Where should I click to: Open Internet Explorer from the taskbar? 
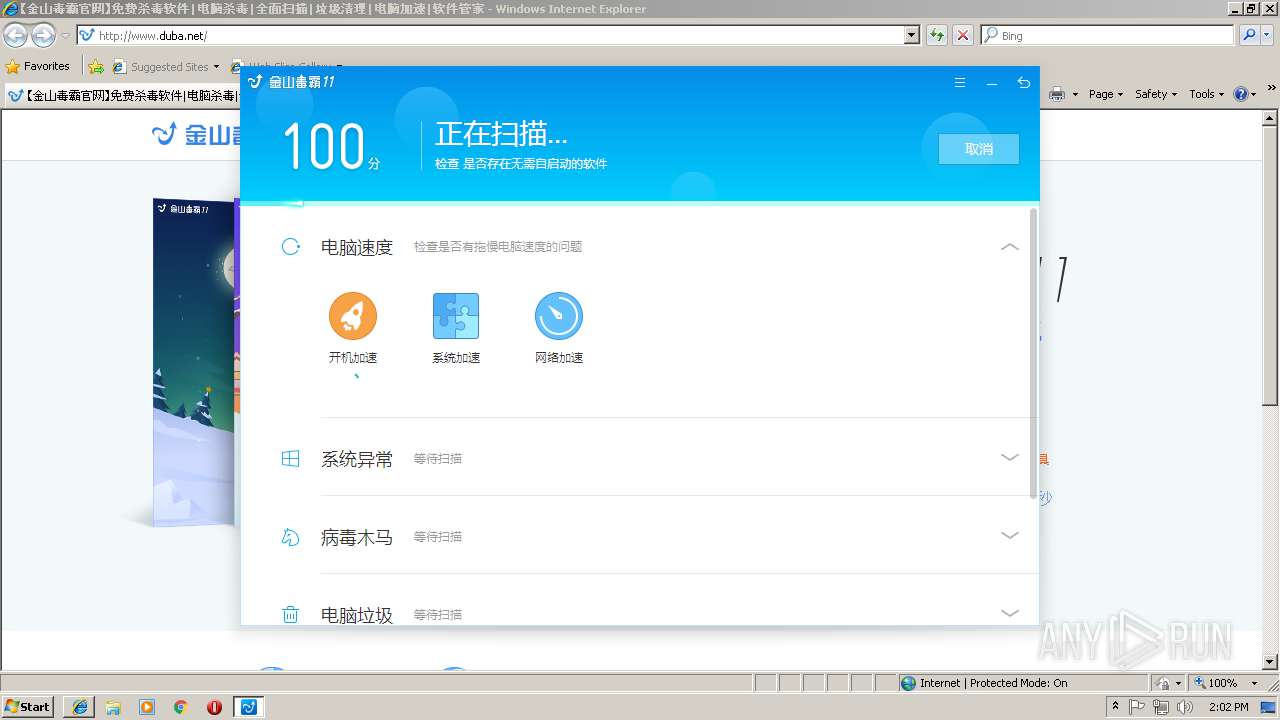tap(80, 707)
